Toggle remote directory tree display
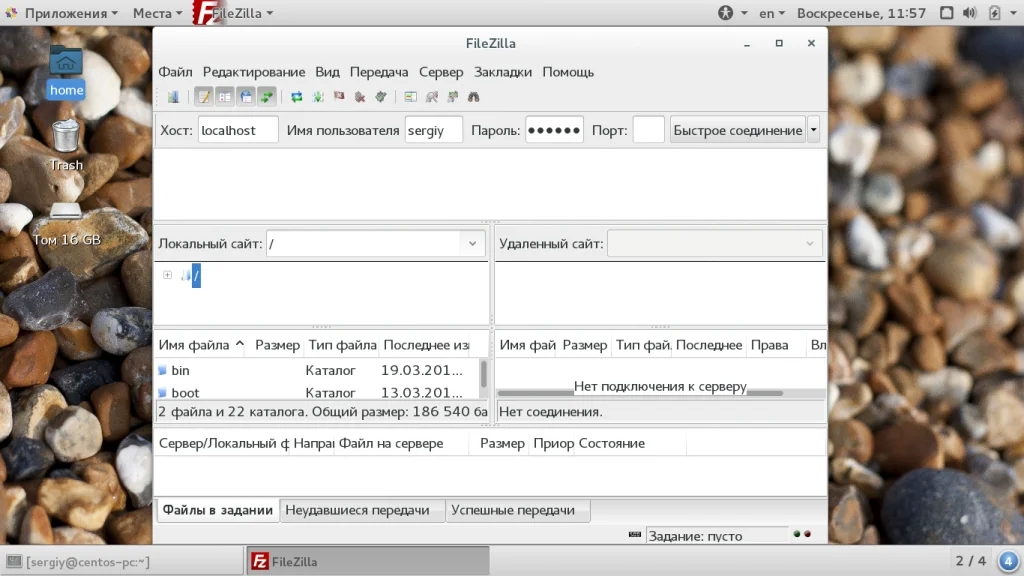Image resolution: width=1024 pixels, height=576 pixels. [x=246, y=97]
